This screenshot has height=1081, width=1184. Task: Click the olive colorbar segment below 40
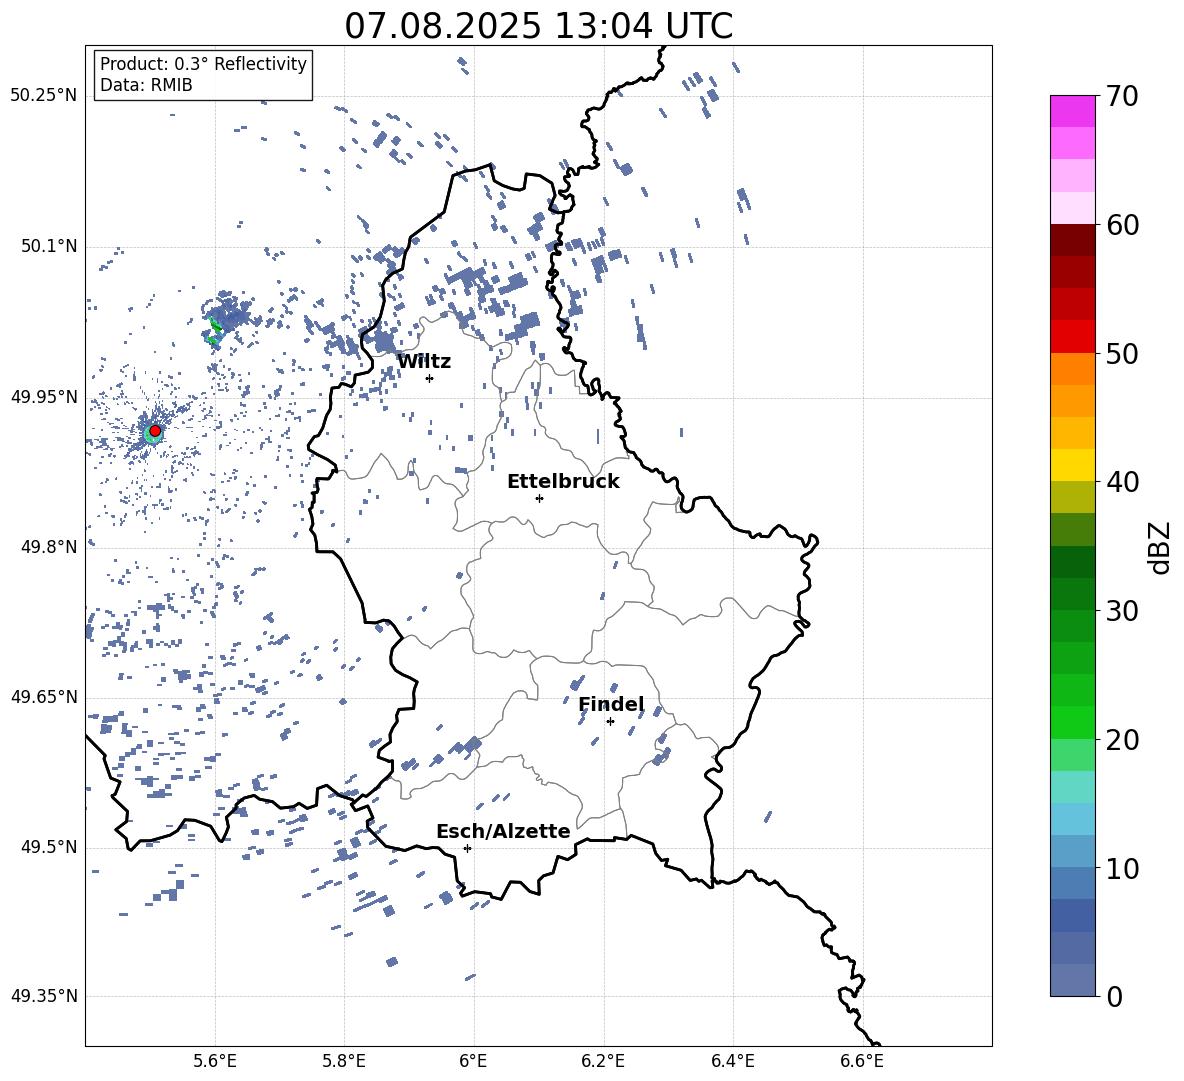1073,497
